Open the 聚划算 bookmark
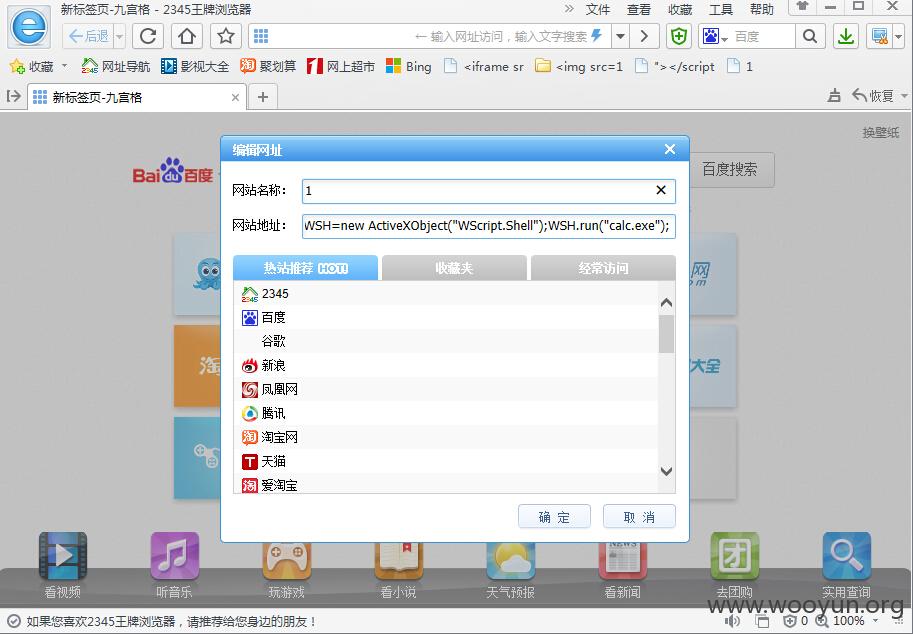The height and width of the screenshot is (634, 913). coord(268,66)
